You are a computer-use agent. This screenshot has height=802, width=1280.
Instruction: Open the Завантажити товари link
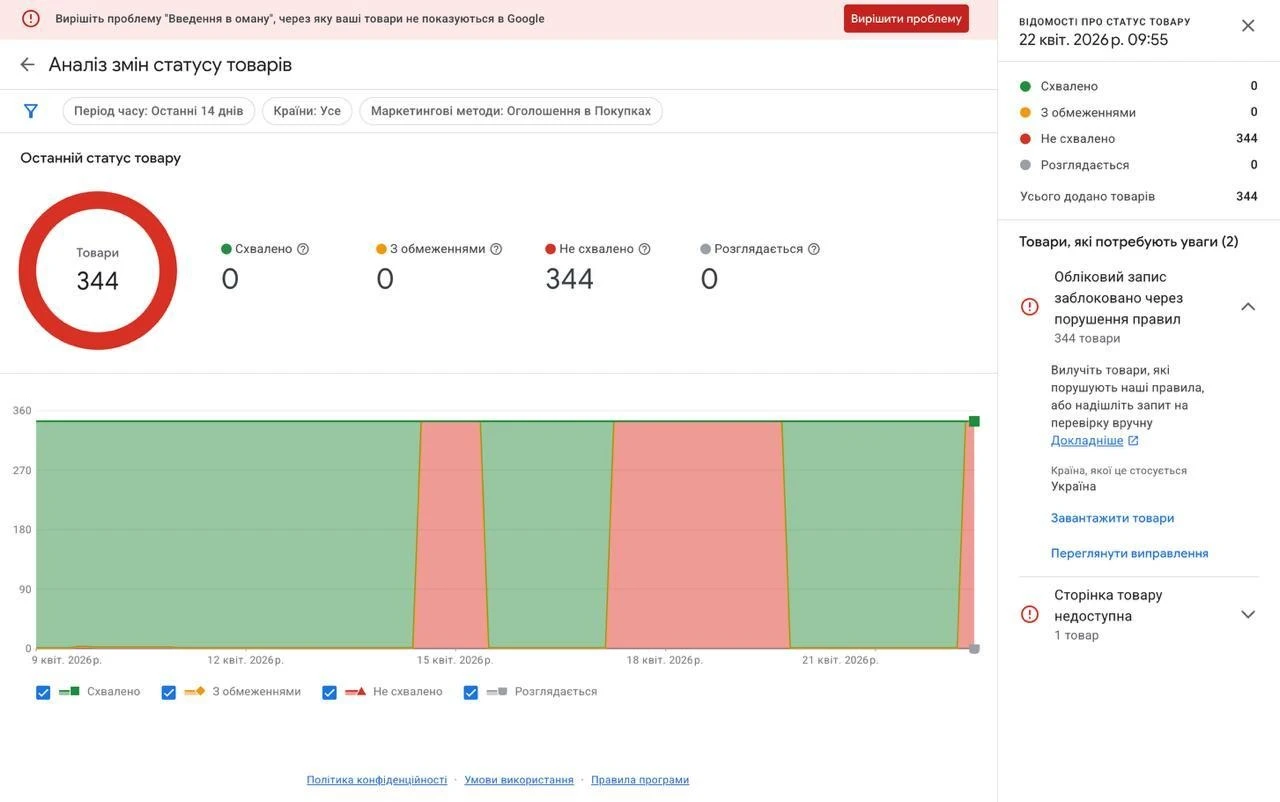(1112, 518)
